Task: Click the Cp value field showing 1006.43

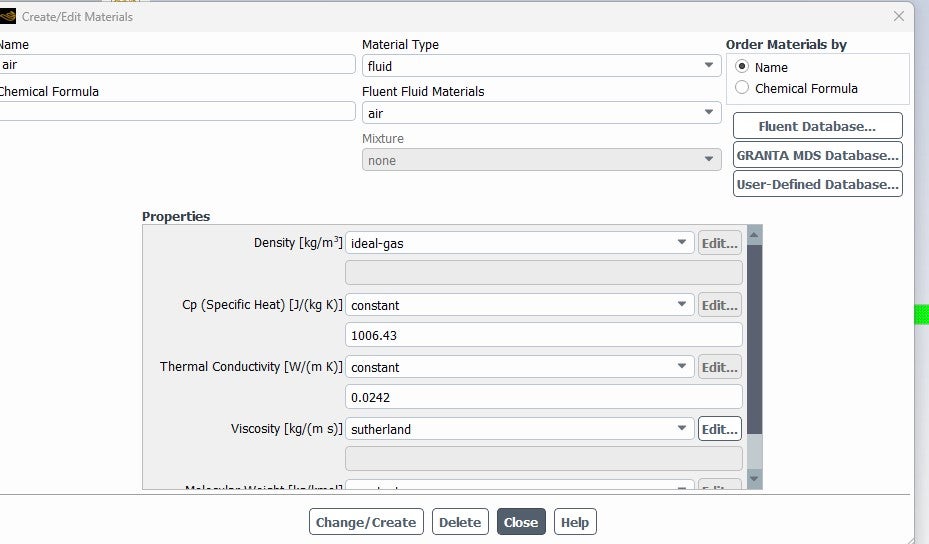Action: pos(544,335)
